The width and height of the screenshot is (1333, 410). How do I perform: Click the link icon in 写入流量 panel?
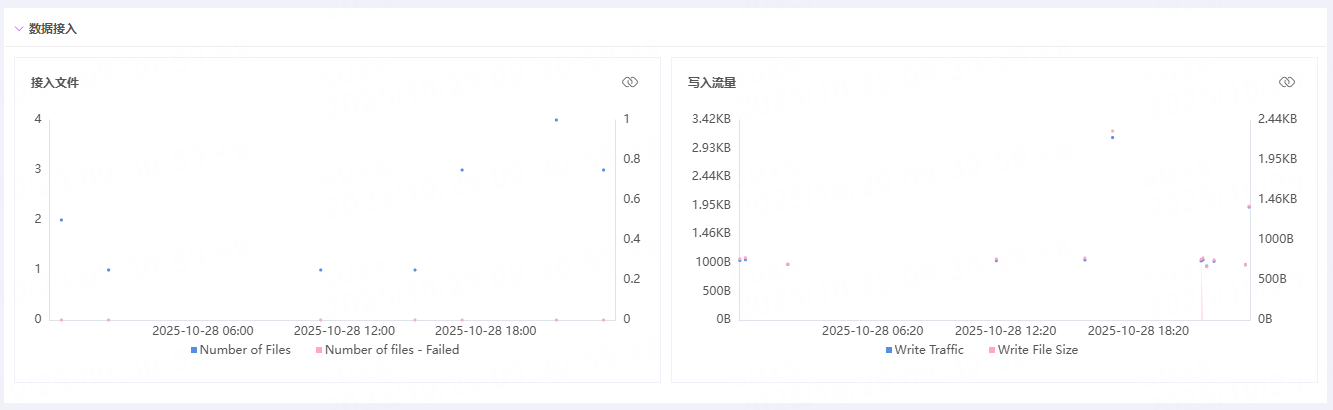tap(1287, 82)
